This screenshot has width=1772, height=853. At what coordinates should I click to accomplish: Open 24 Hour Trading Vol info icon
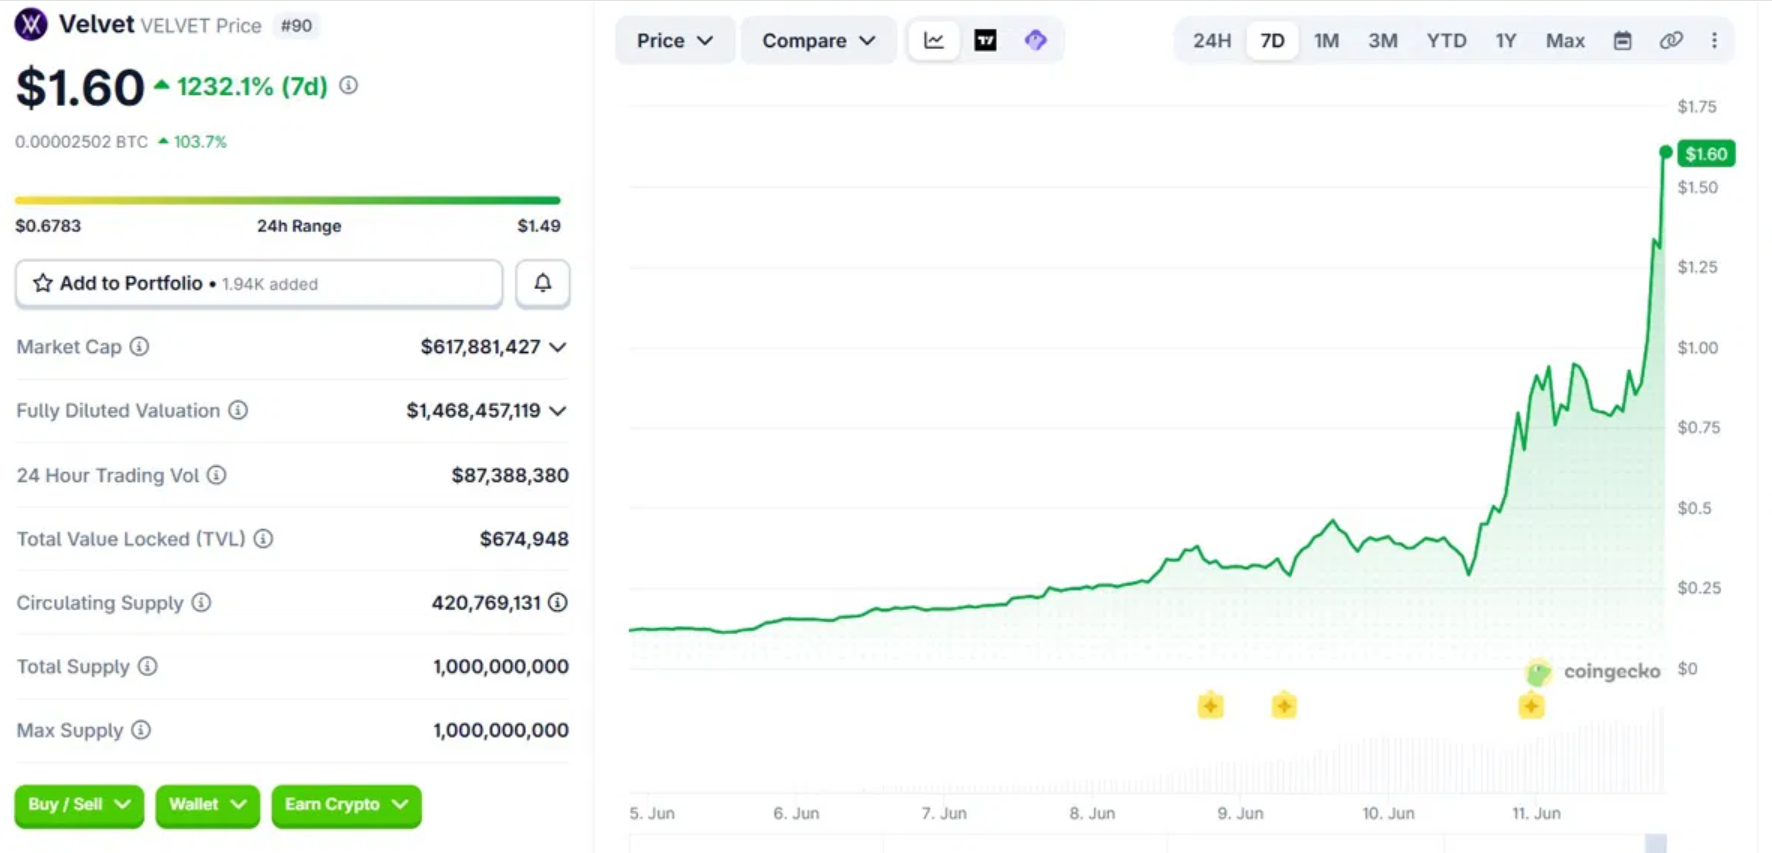click(216, 475)
